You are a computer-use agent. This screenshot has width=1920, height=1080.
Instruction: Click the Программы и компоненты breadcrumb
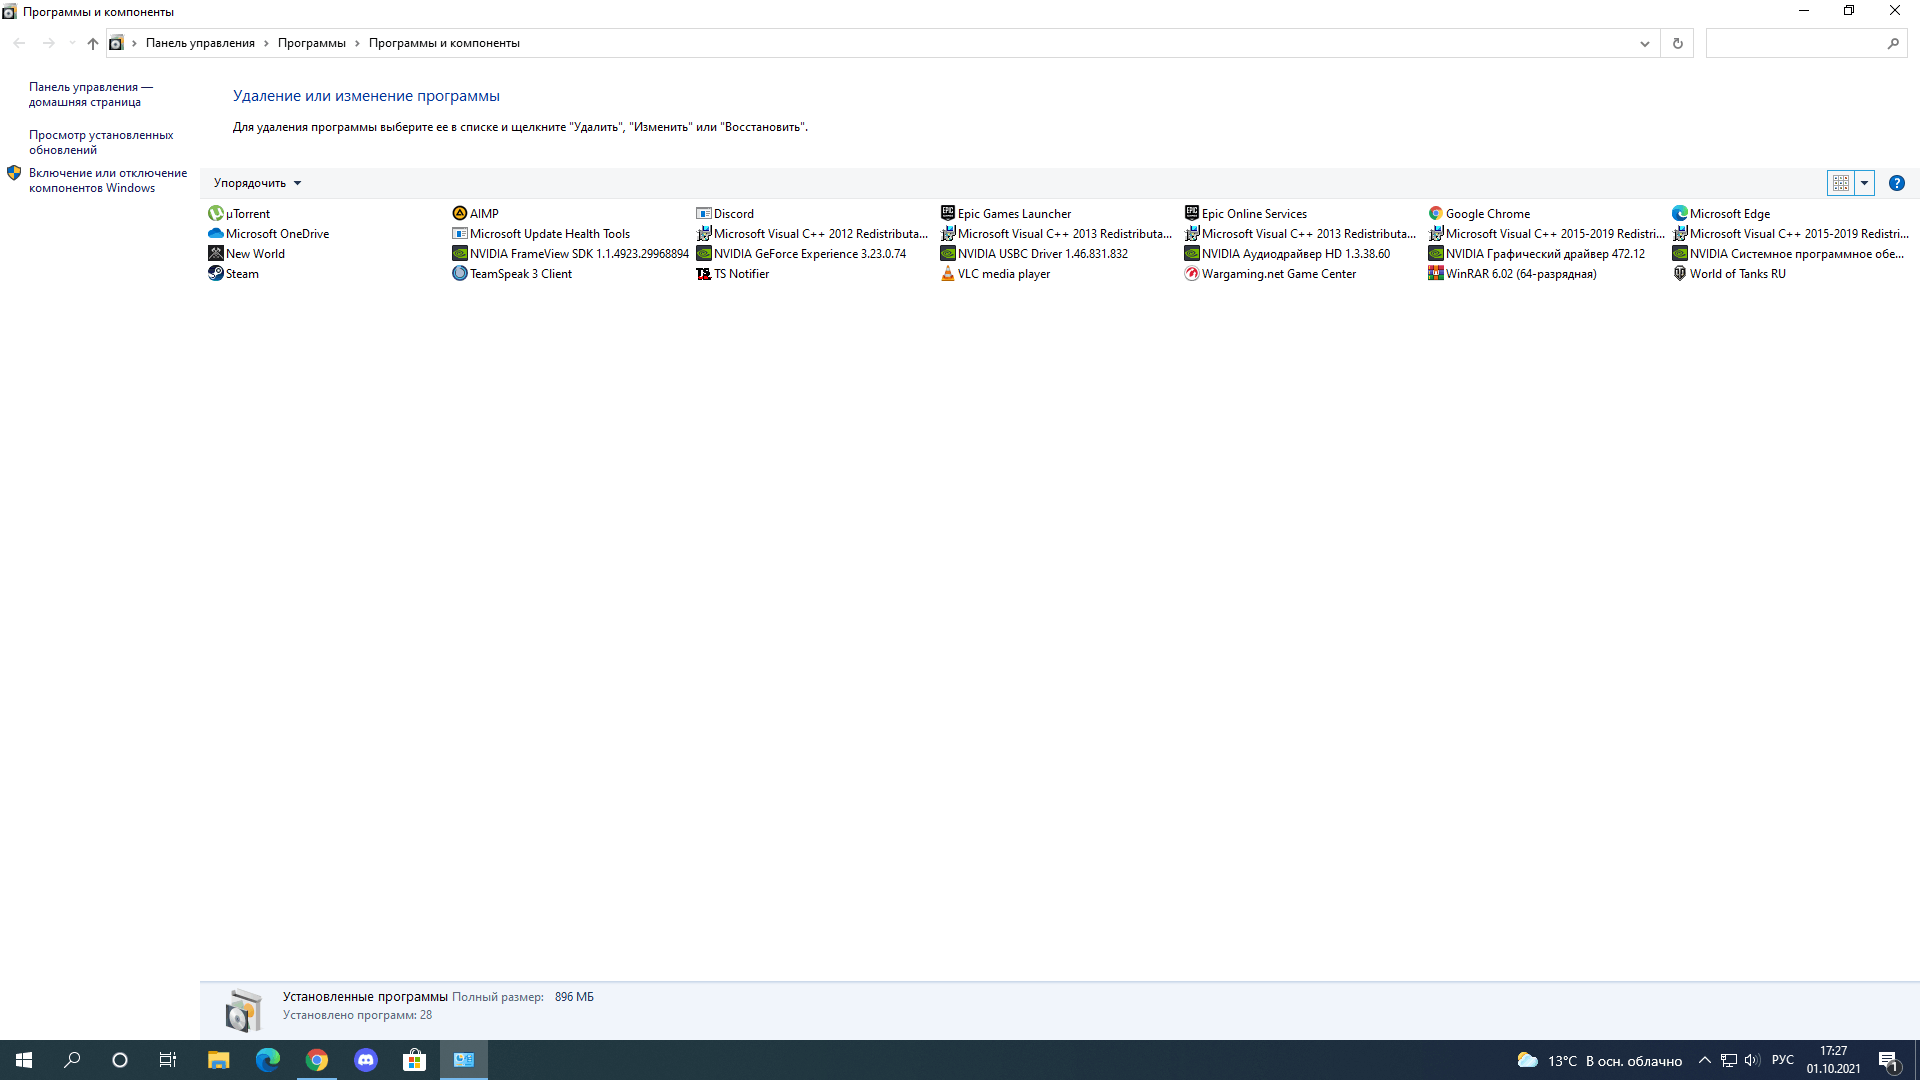[444, 43]
